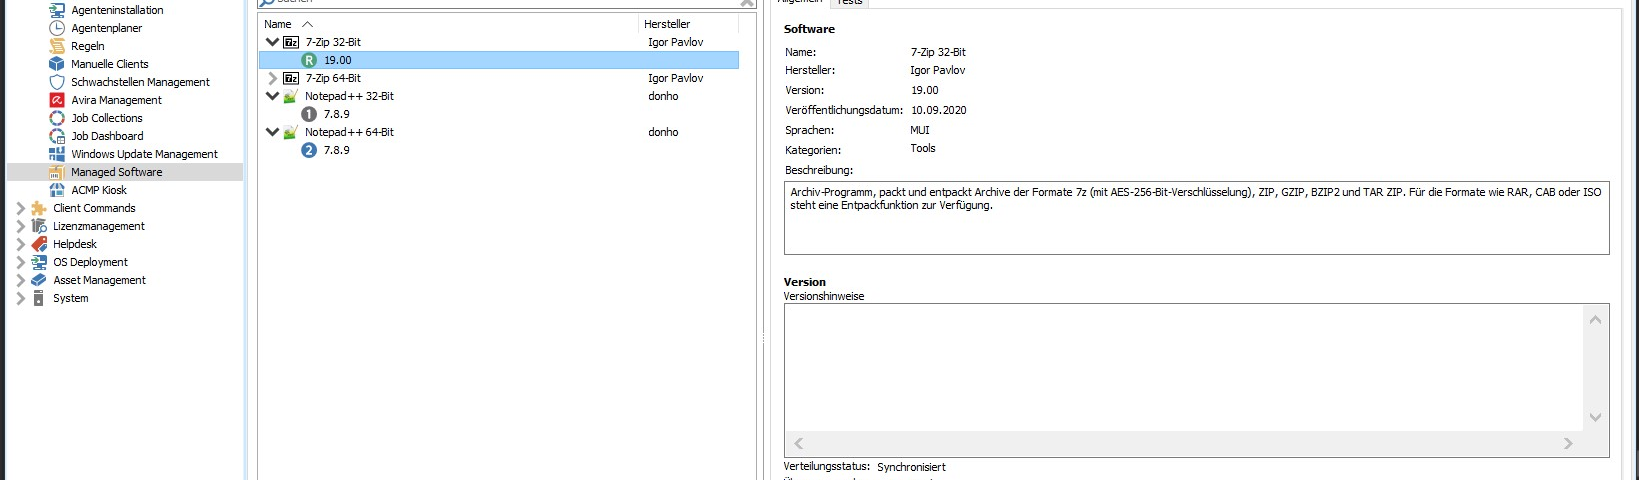This screenshot has height=480, width=1639.
Task: Click the green R badge beside 19.00
Action: 309,60
